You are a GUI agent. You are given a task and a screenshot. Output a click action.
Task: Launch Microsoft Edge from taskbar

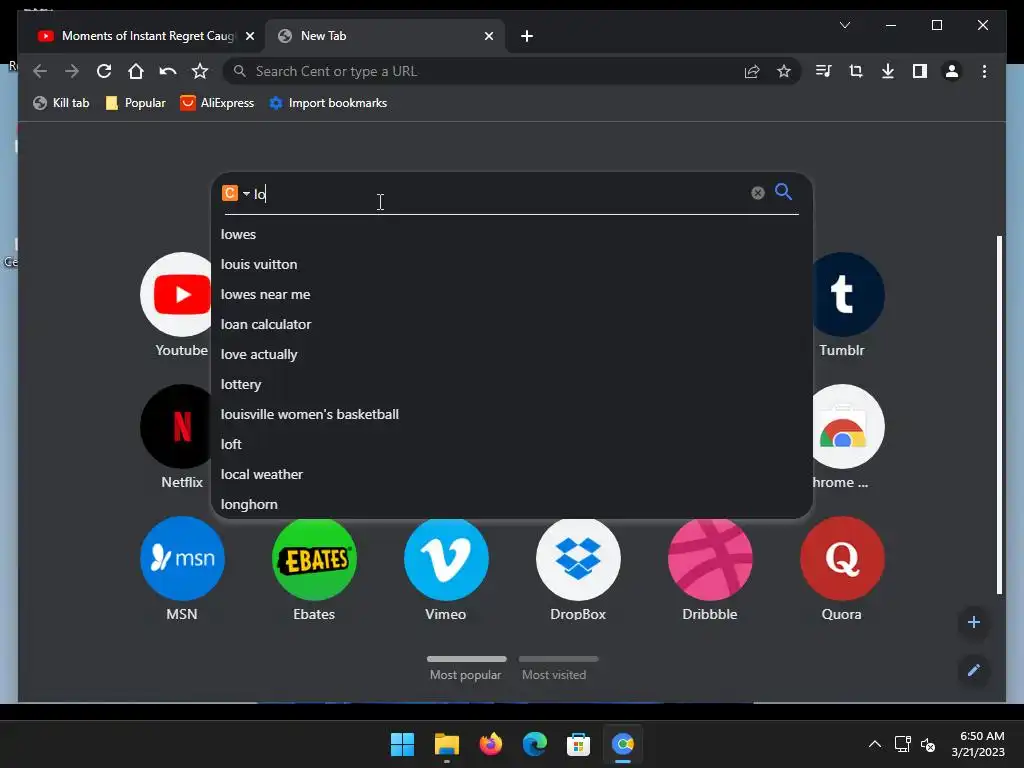coord(534,744)
